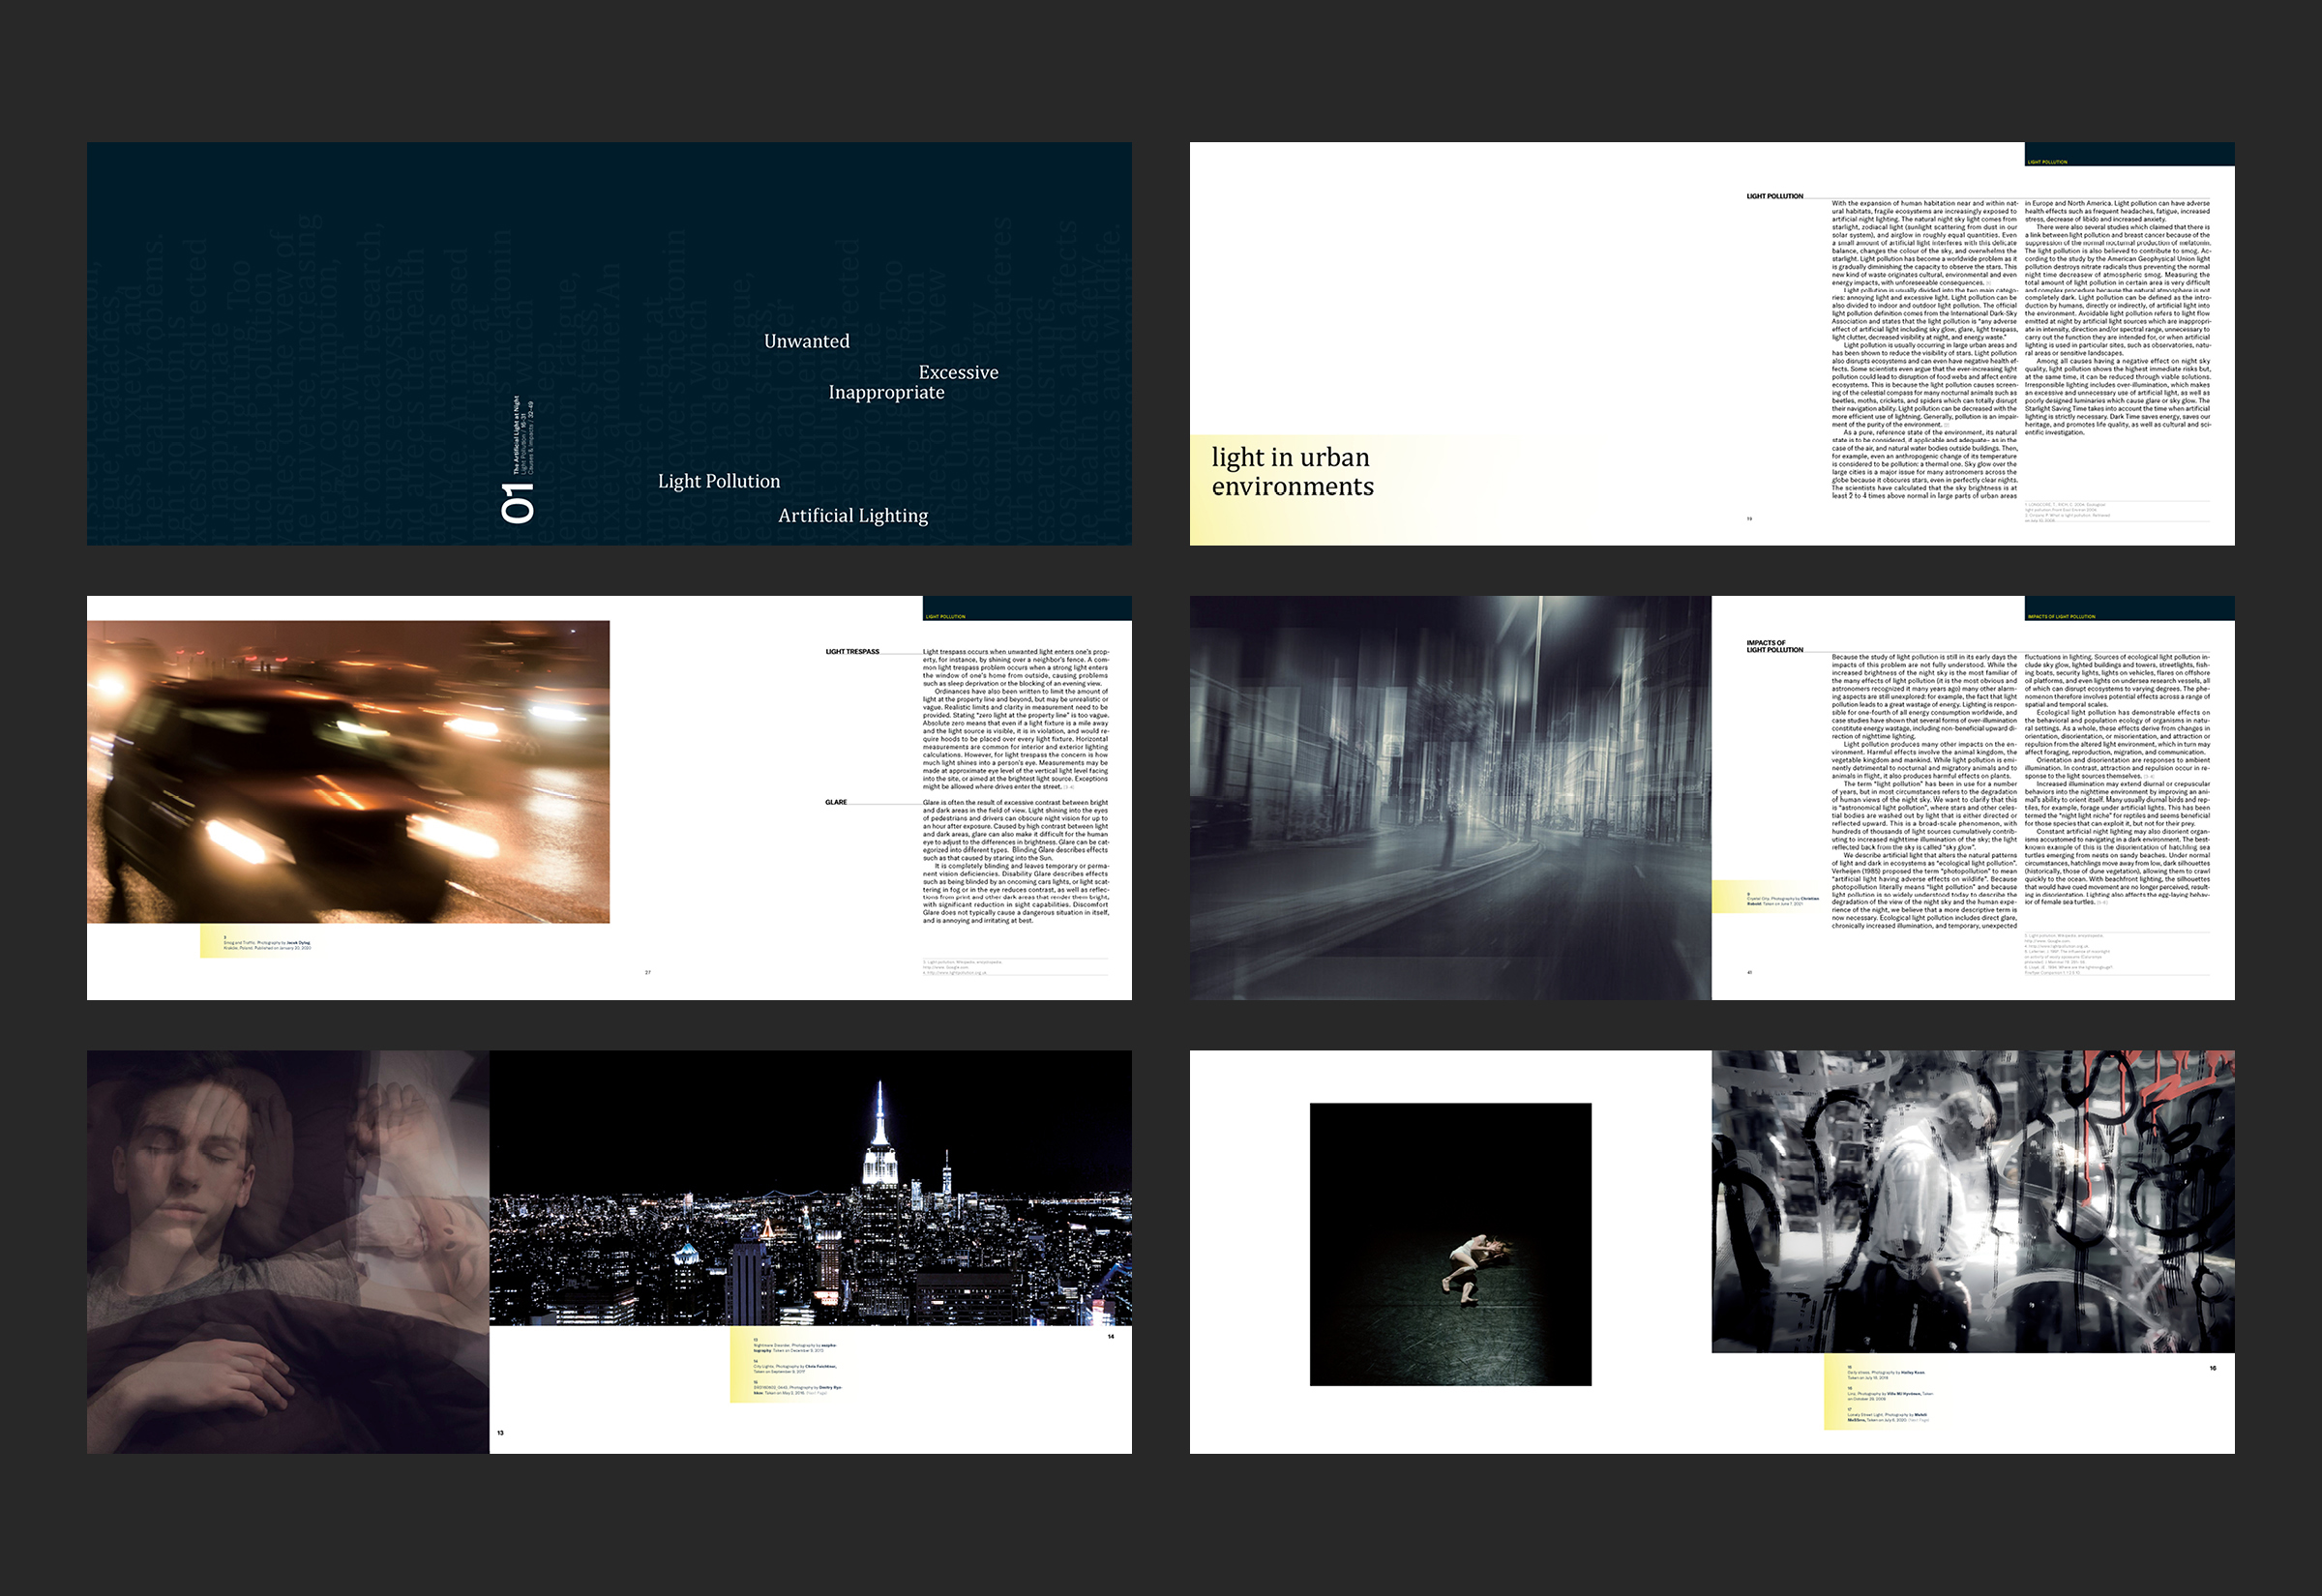Click the word 'Unwanted' on navy spread
Screen dimensions: 2322x1596
(806, 341)
